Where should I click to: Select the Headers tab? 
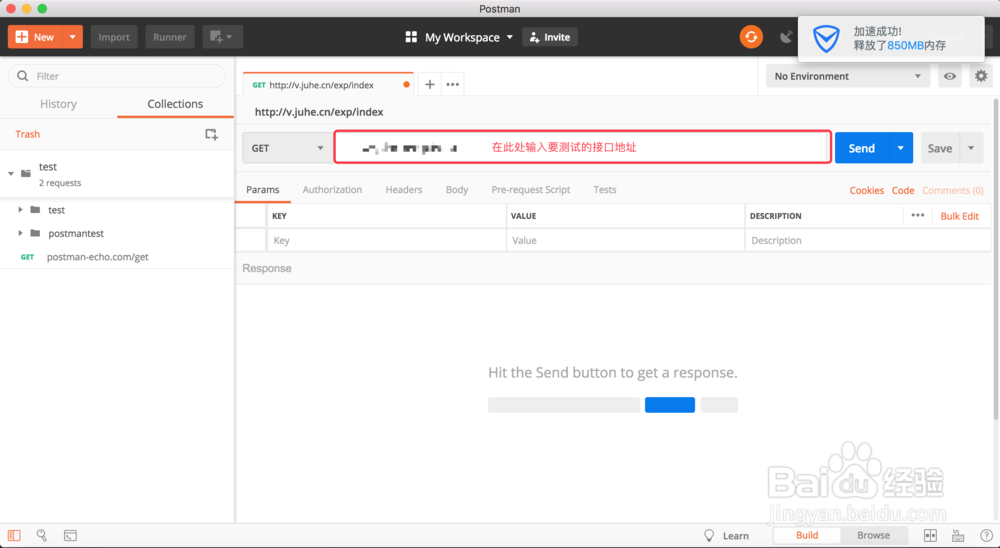coord(404,189)
